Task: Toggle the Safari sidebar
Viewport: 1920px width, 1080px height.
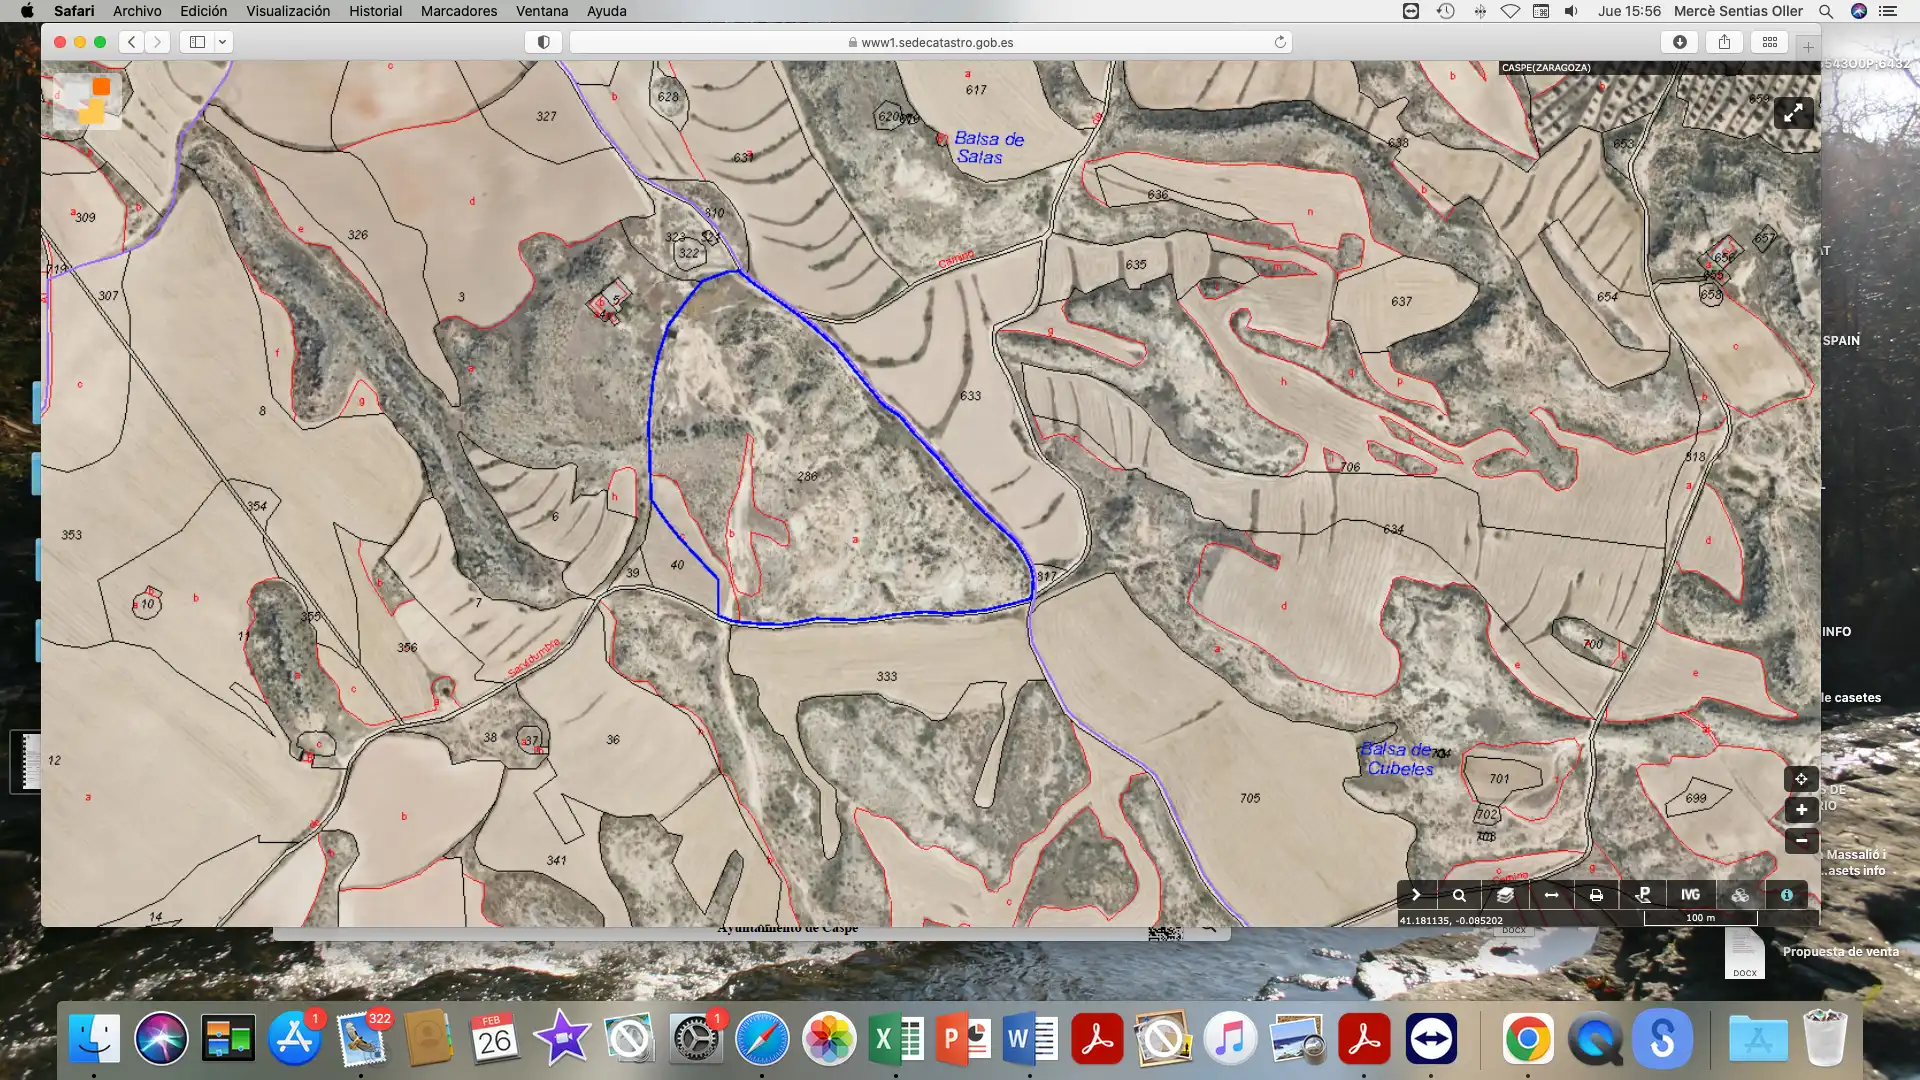Action: pyautogui.click(x=197, y=42)
